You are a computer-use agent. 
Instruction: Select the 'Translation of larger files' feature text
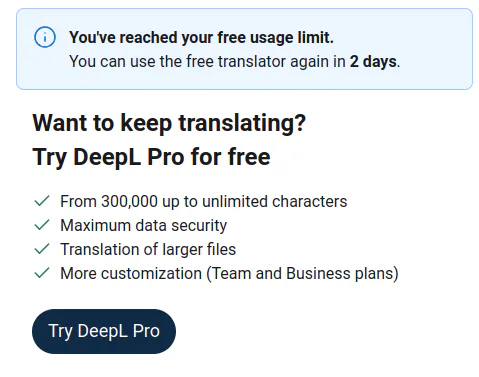click(x=148, y=250)
